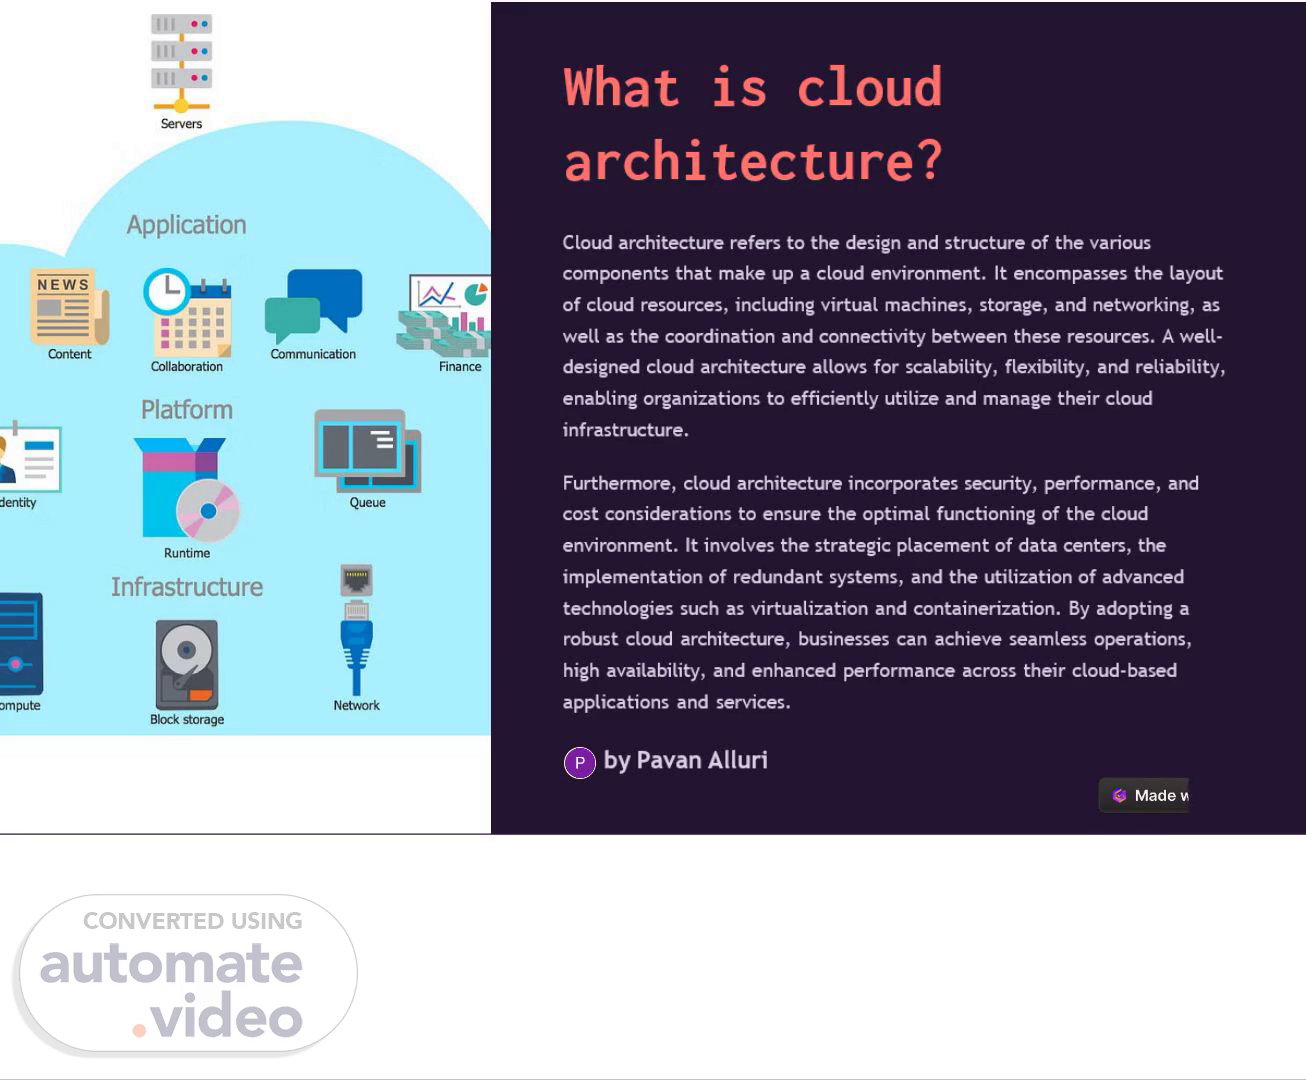
Task: Click the Platform section label
Action: click(x=187, y=410)
